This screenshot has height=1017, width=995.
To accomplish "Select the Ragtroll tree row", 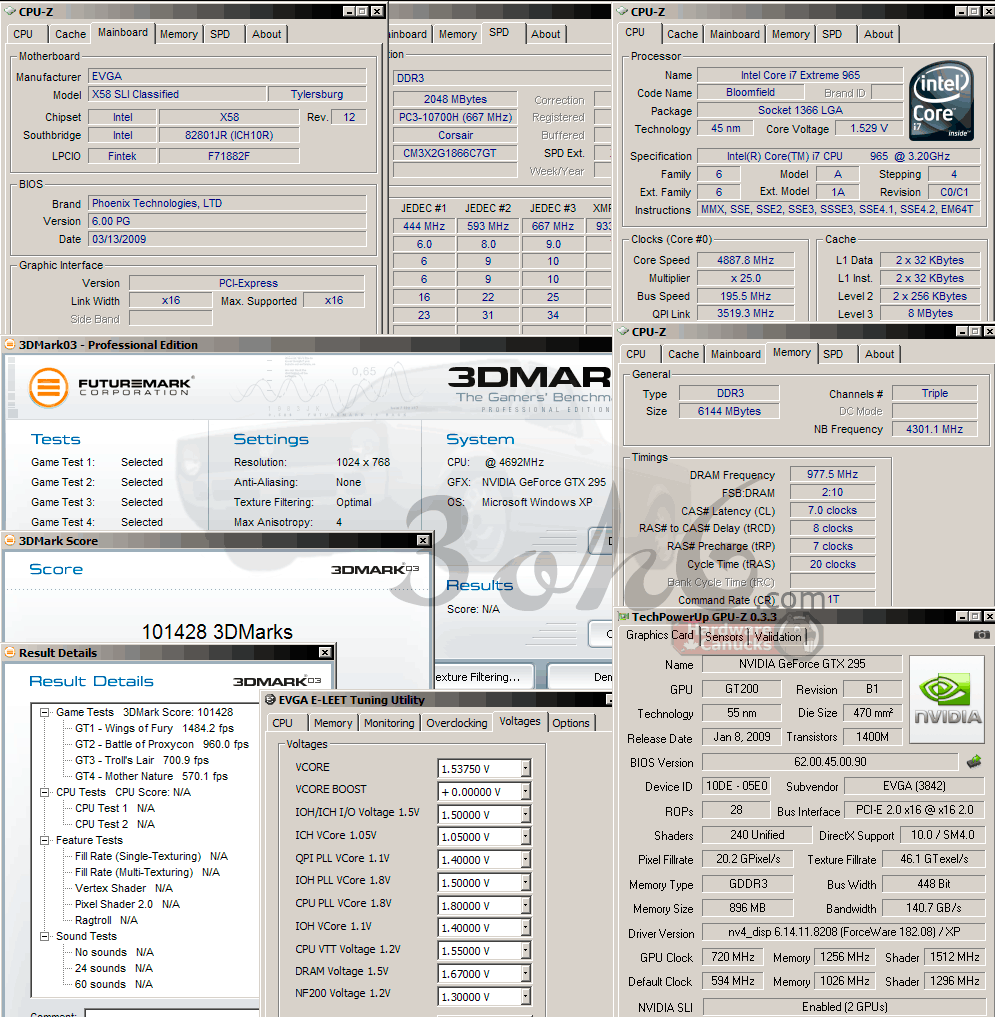I will 106,920.
